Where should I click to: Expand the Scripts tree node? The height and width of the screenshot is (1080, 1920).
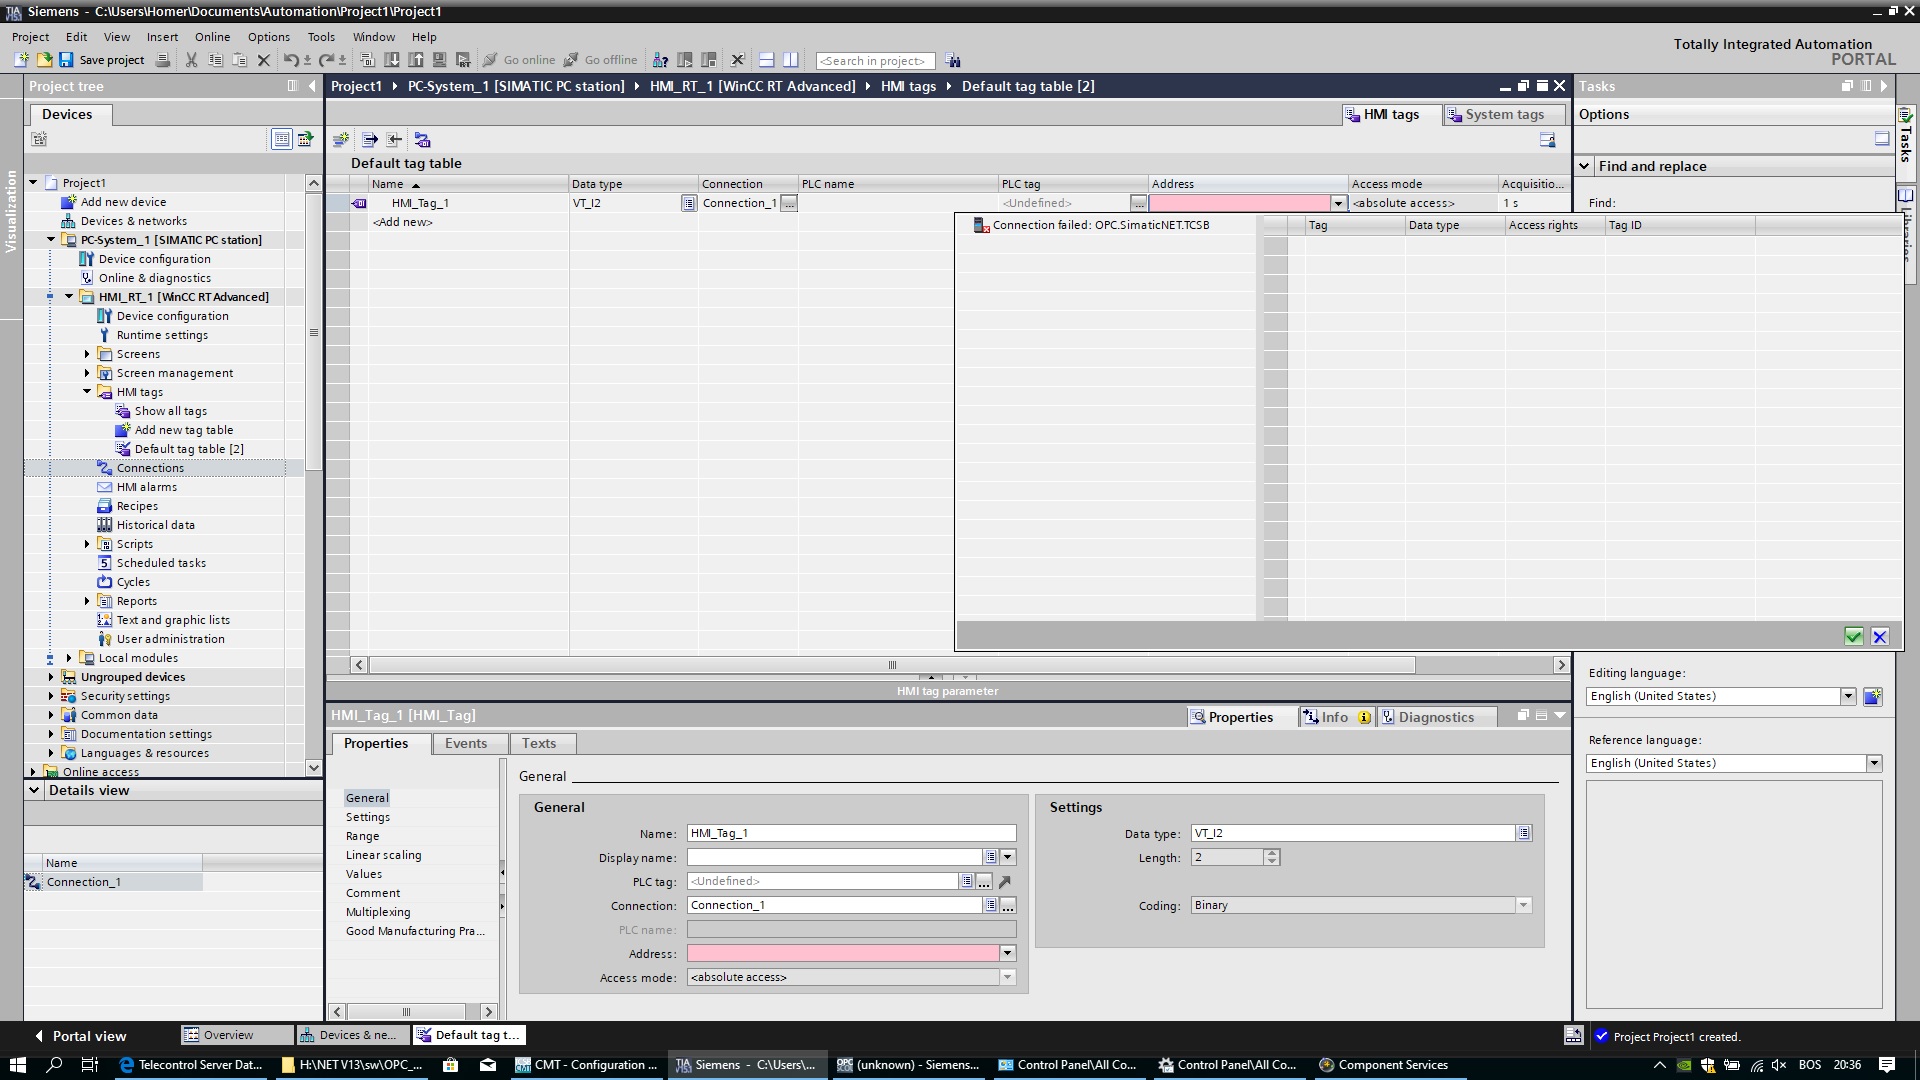coord(87,544)
